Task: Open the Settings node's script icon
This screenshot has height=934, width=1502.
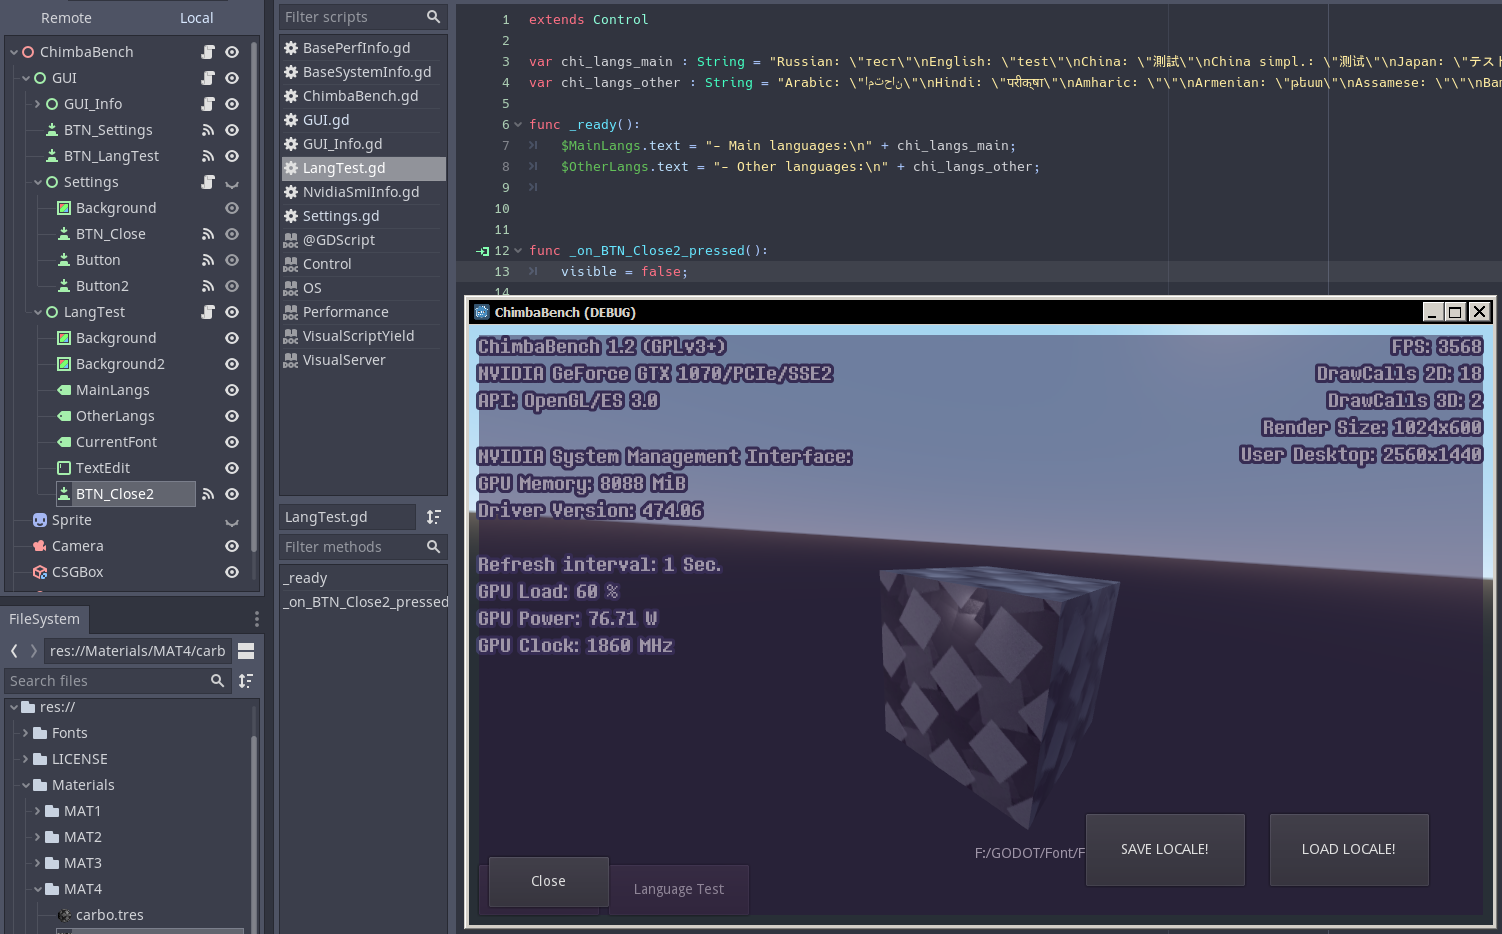Action: point(208,182)
